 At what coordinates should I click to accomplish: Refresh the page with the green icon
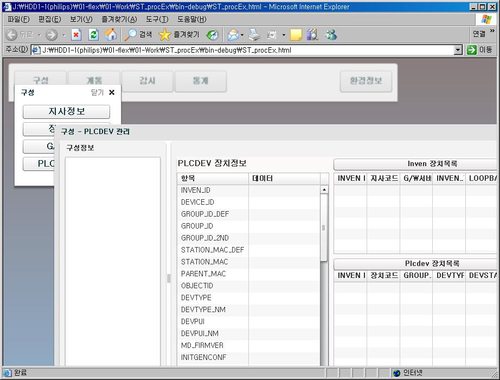point(94,35)
